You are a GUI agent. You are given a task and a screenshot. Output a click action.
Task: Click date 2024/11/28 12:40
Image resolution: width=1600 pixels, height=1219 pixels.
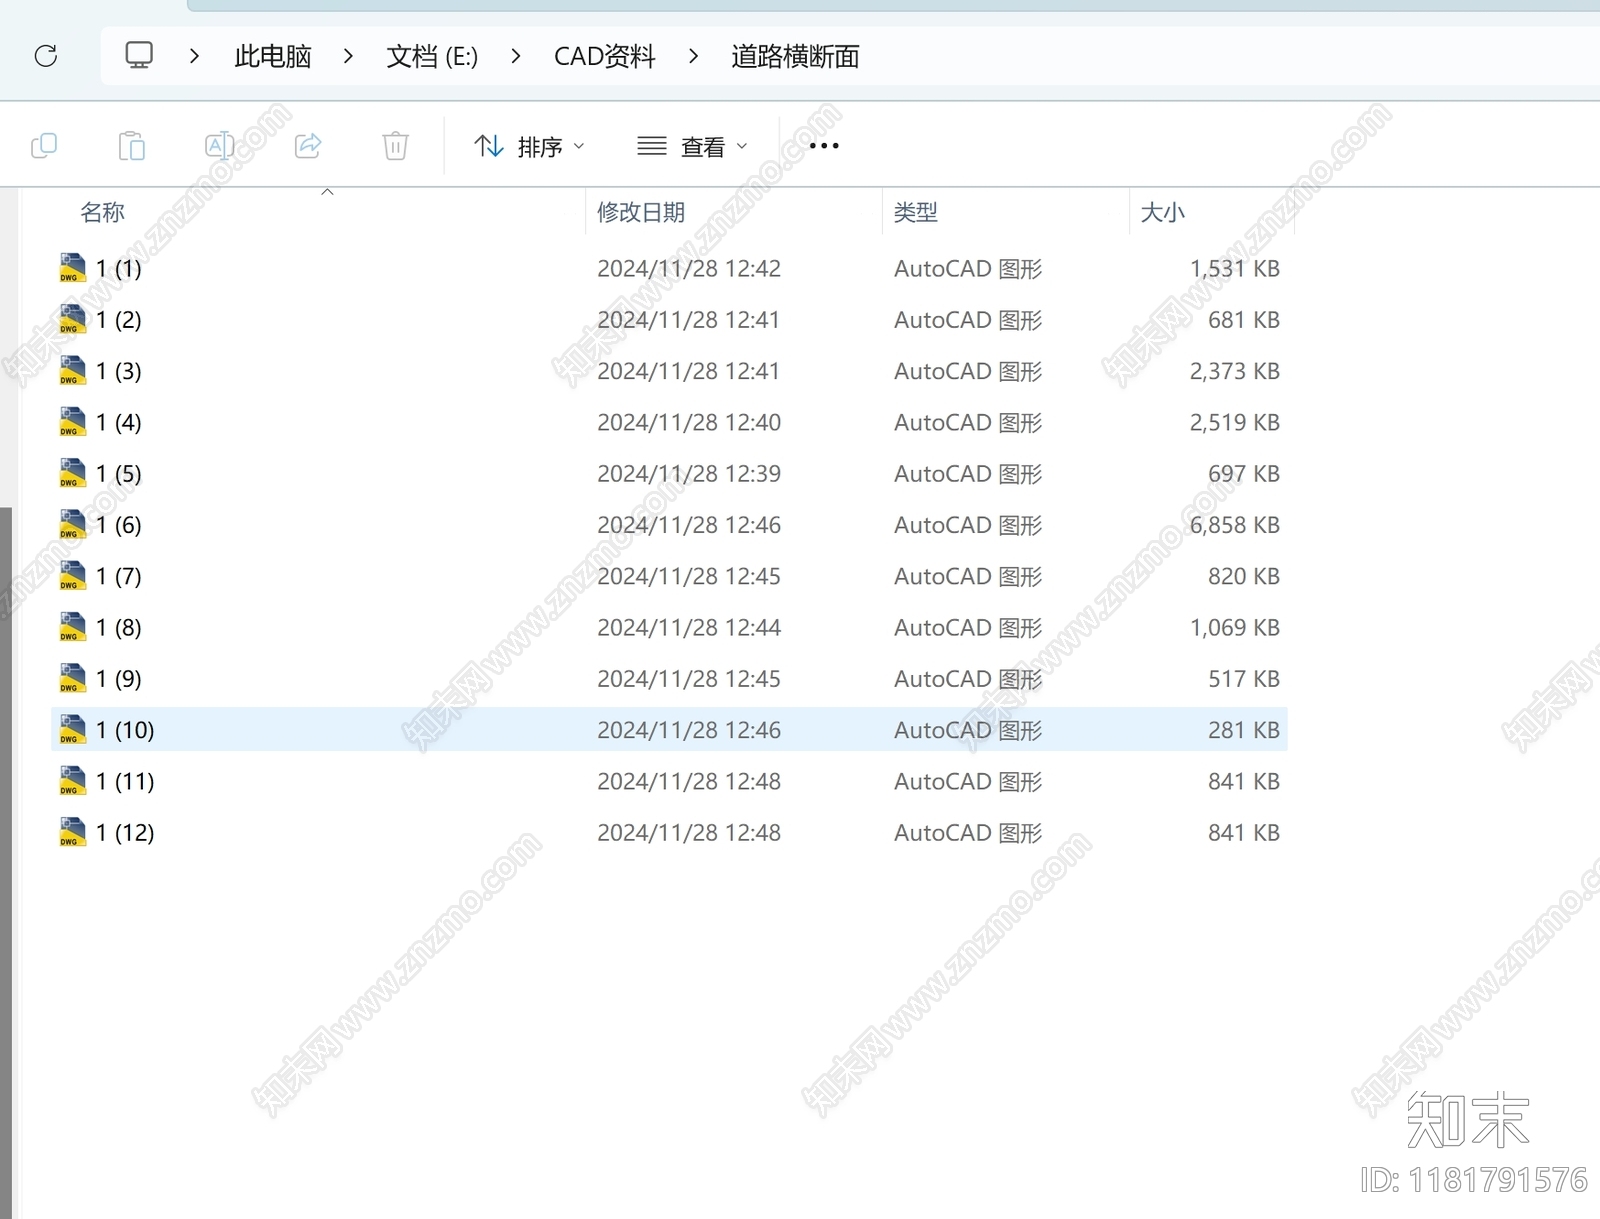click(x=689, y=422)
